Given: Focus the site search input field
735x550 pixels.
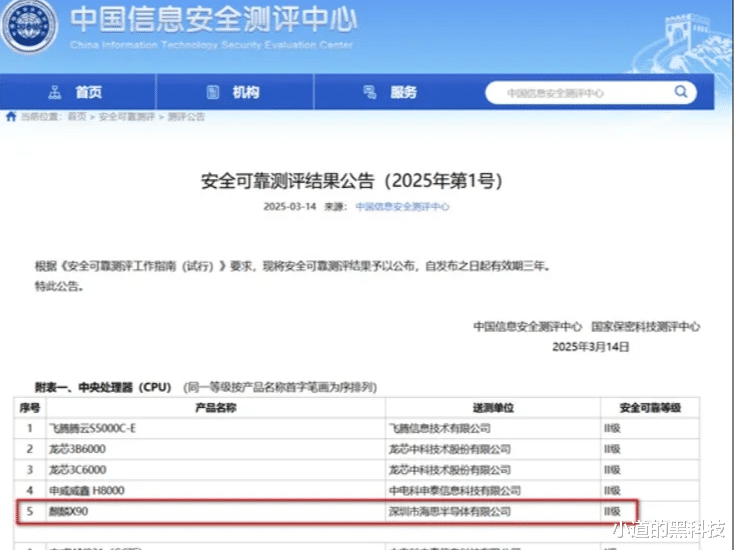Looking at the screenshot, I should coord(591,93).
